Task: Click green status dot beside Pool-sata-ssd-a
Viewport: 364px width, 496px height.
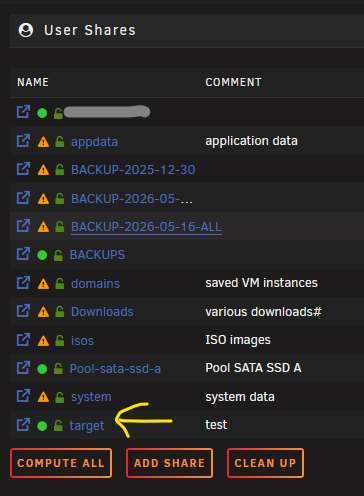Action: tap(42, 369)
